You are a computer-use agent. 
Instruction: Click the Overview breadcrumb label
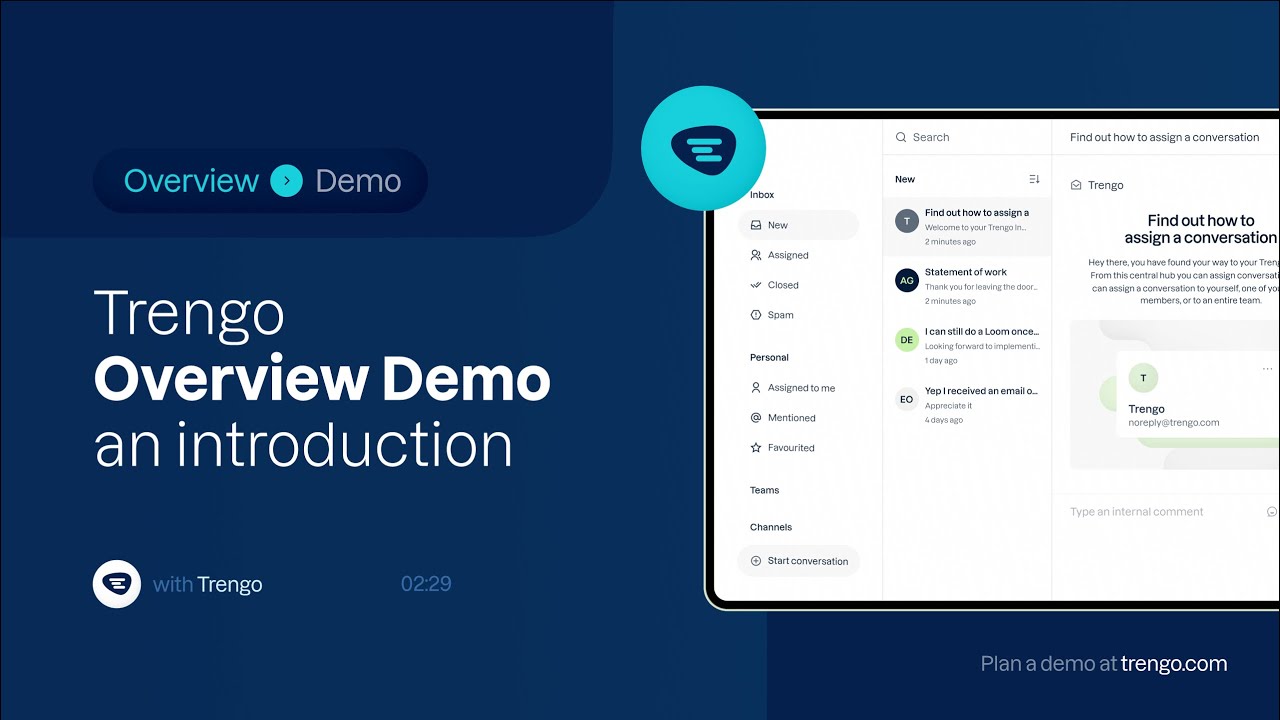(x=191, y=181)
